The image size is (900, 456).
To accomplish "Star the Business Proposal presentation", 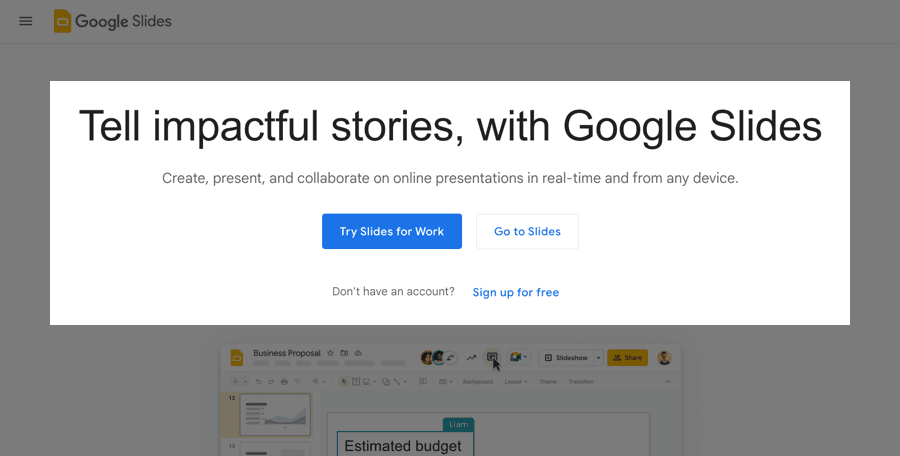I will point(331,353).
